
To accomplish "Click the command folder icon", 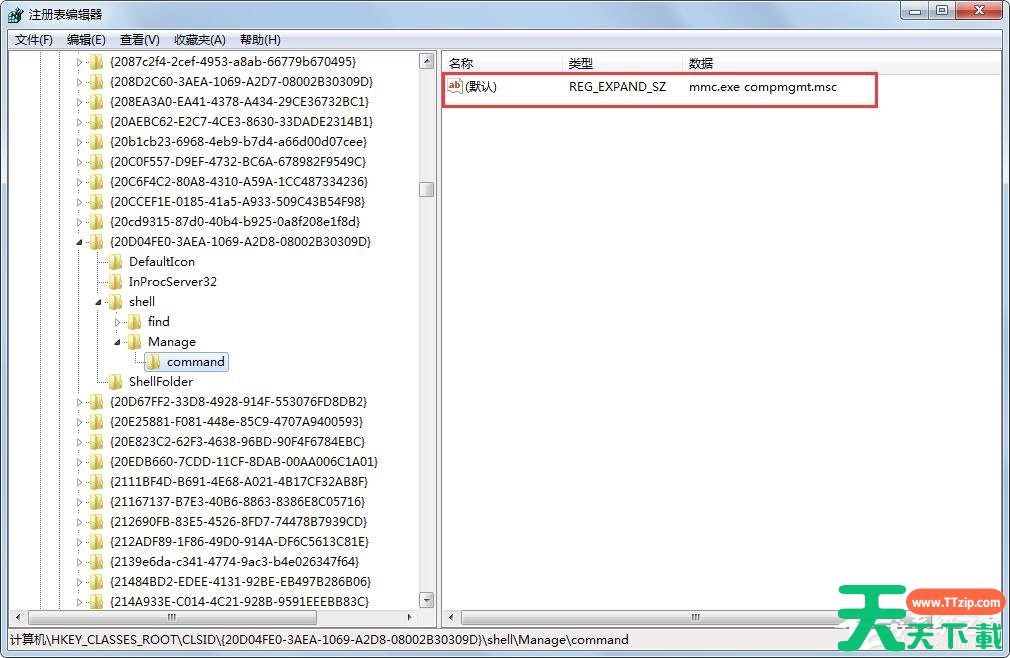I will 153,362.
